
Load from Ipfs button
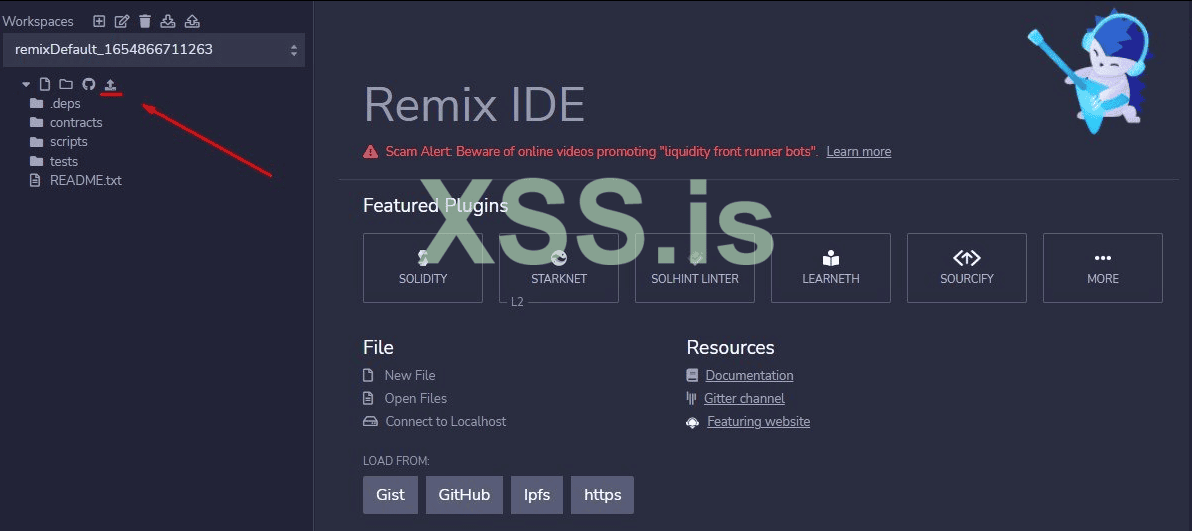537,494
